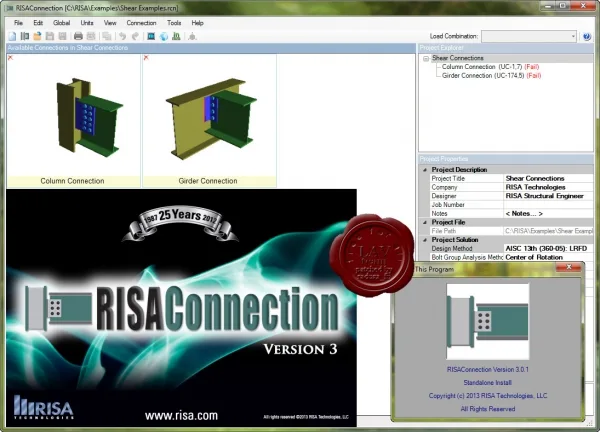Collapse the Project Description section
Screen dimensions: 600x432
(425, 170)
